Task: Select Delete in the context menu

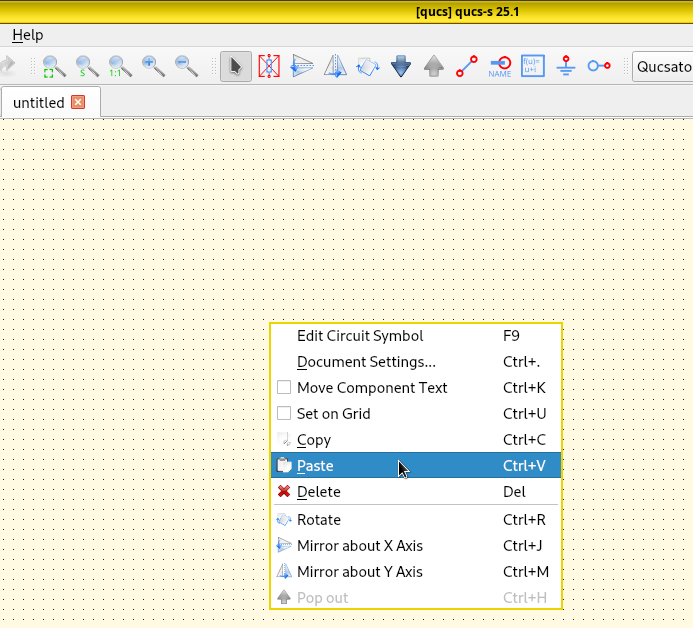Action: click(x=318, y=492)
